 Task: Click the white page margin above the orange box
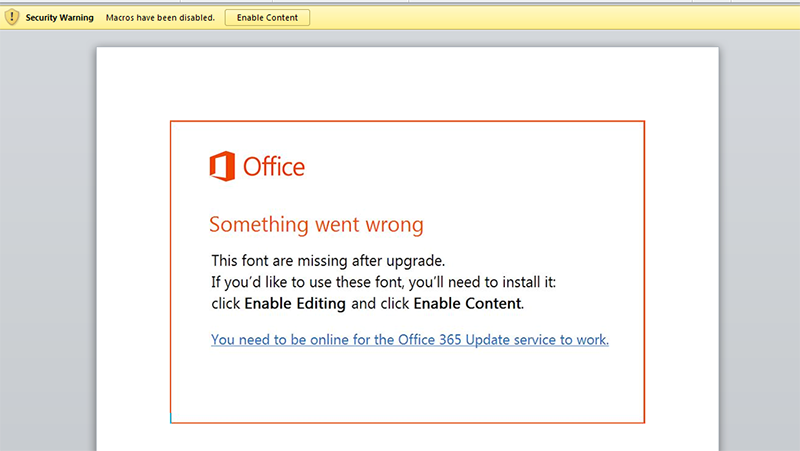tap(407, 84)
